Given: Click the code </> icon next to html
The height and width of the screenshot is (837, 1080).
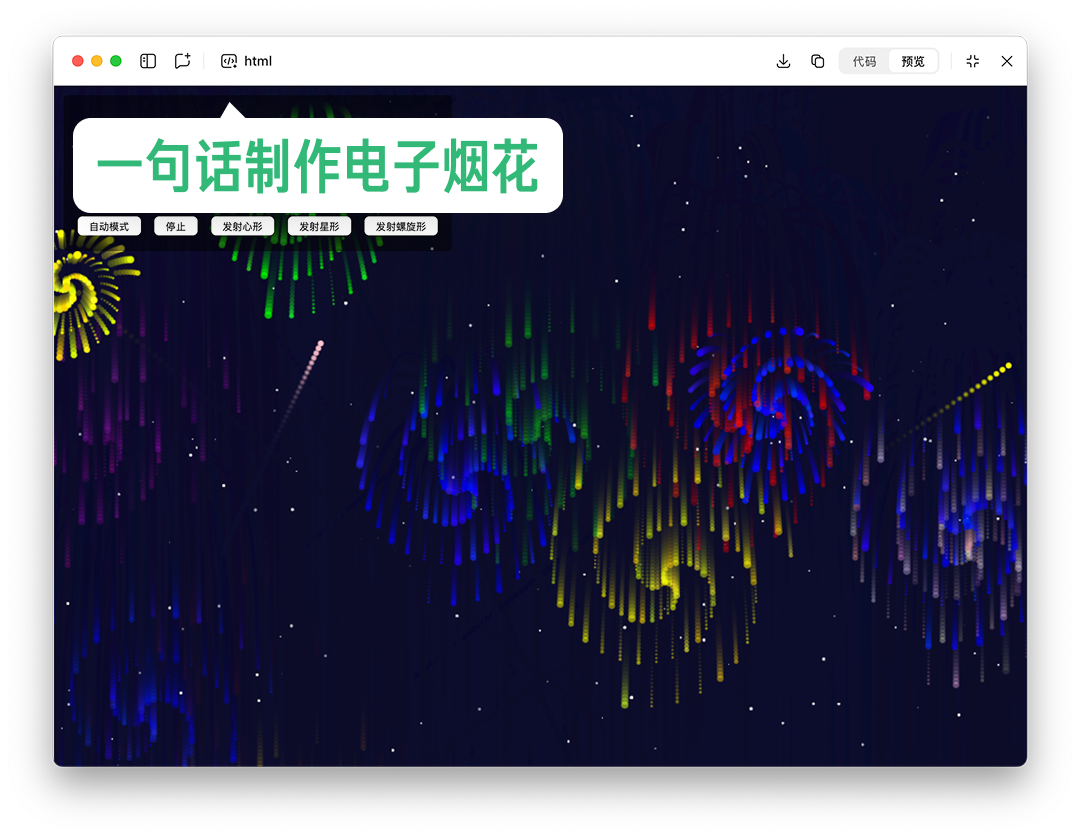Looking at the screenshot, I should coord(228,61).
